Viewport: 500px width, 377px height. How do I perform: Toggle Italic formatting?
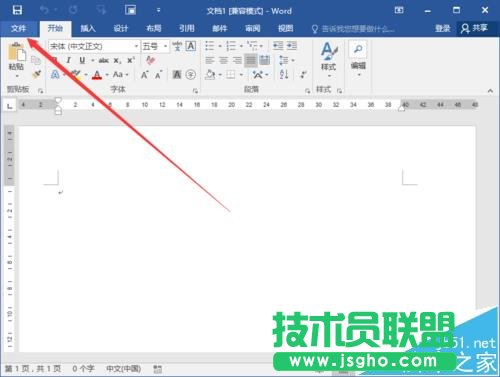(x=68, y=60)
